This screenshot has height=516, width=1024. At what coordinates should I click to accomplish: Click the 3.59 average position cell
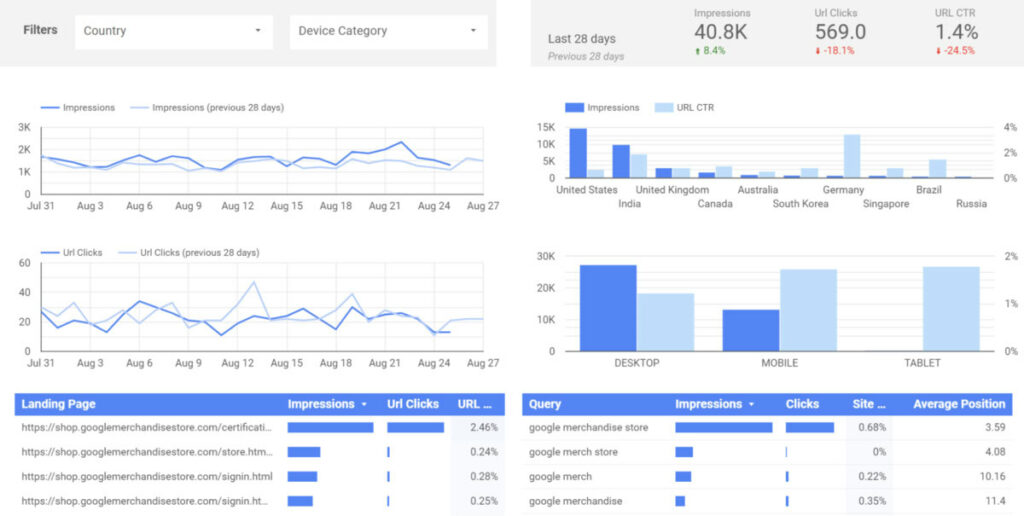(995, 427)
